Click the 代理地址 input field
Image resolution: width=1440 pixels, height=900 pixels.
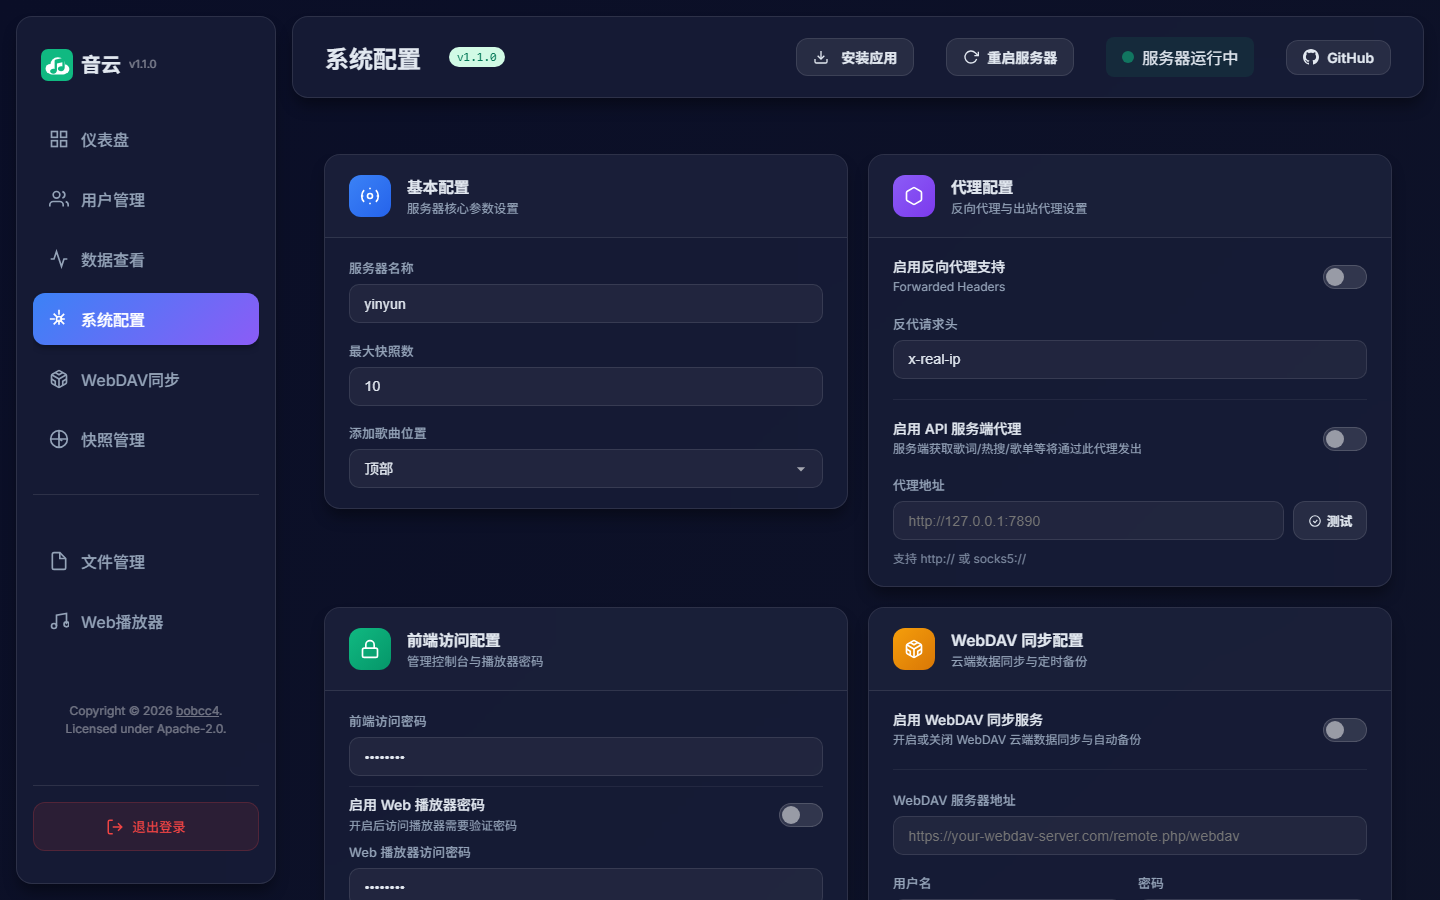pos(1088,521)
